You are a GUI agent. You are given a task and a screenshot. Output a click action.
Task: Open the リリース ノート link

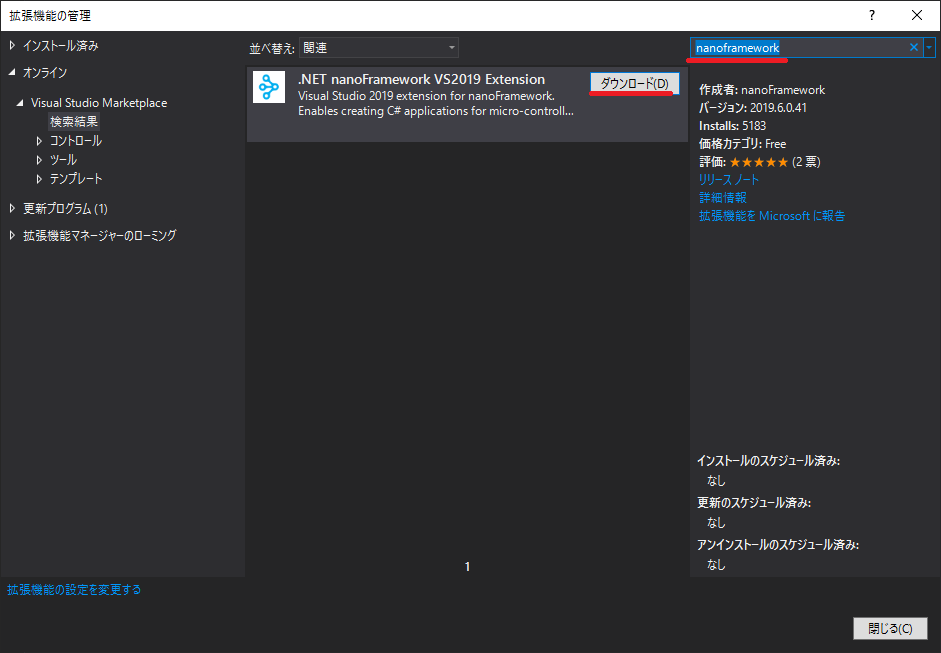click(x=729, y=179)
